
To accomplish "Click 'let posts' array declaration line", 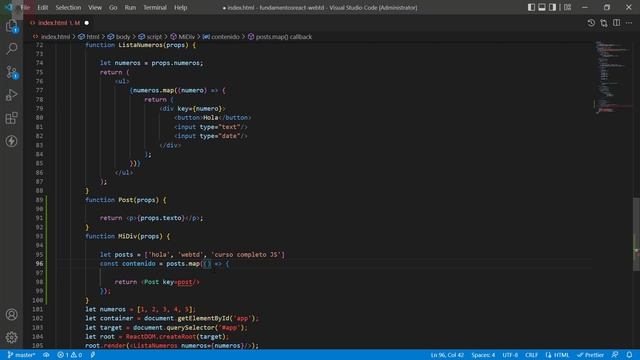I will (x=192, y=255).
